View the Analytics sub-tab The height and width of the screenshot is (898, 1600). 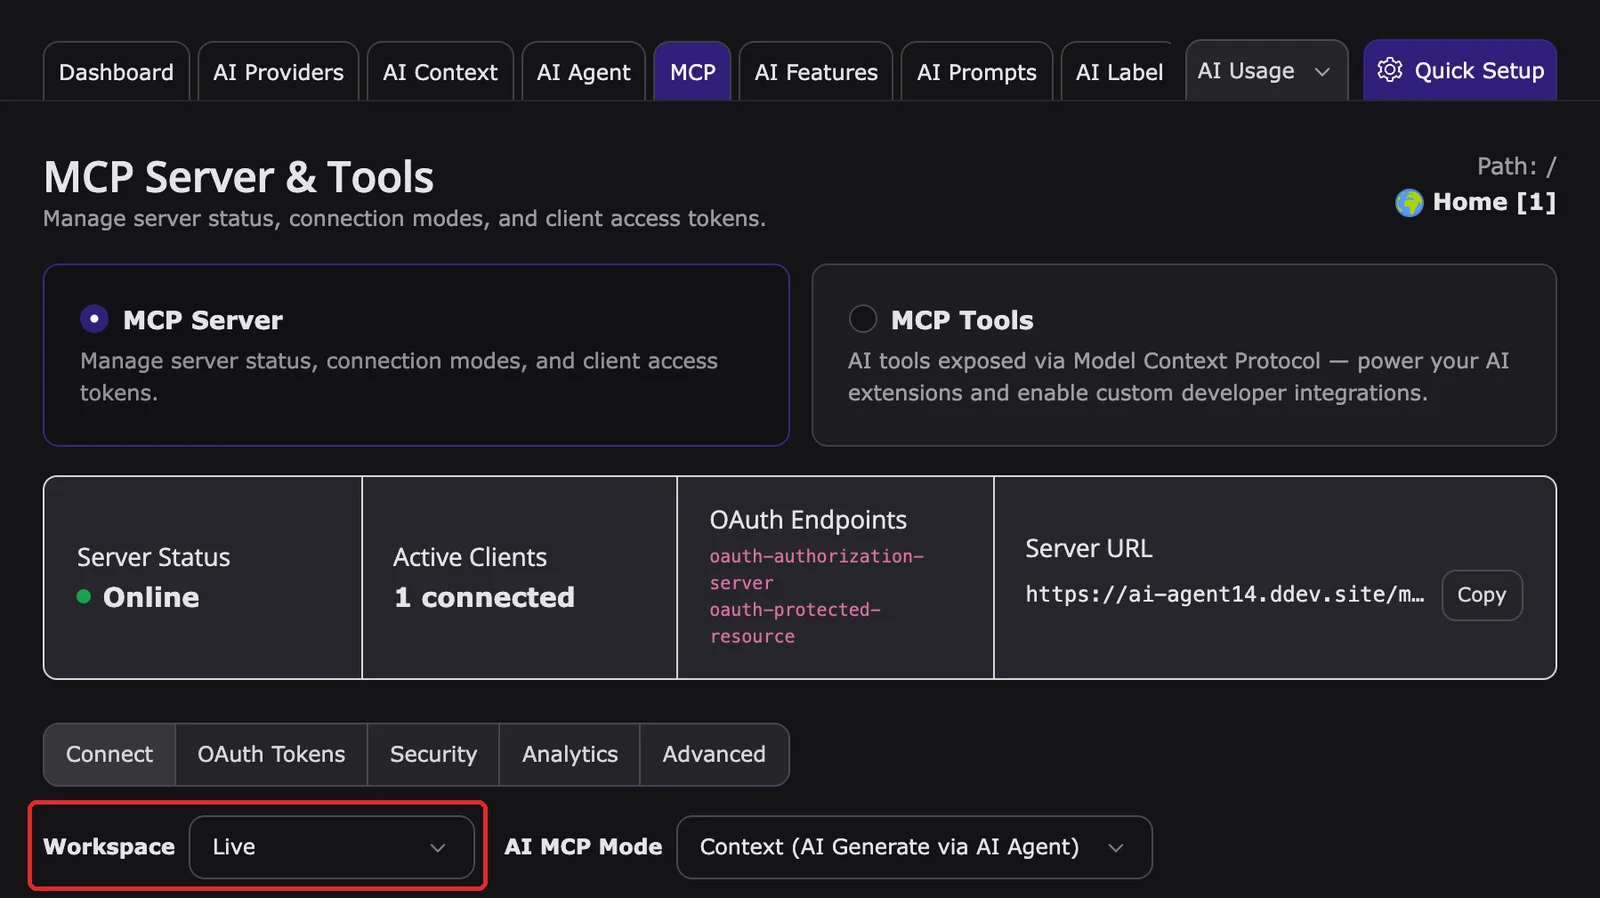click(570, 754)
